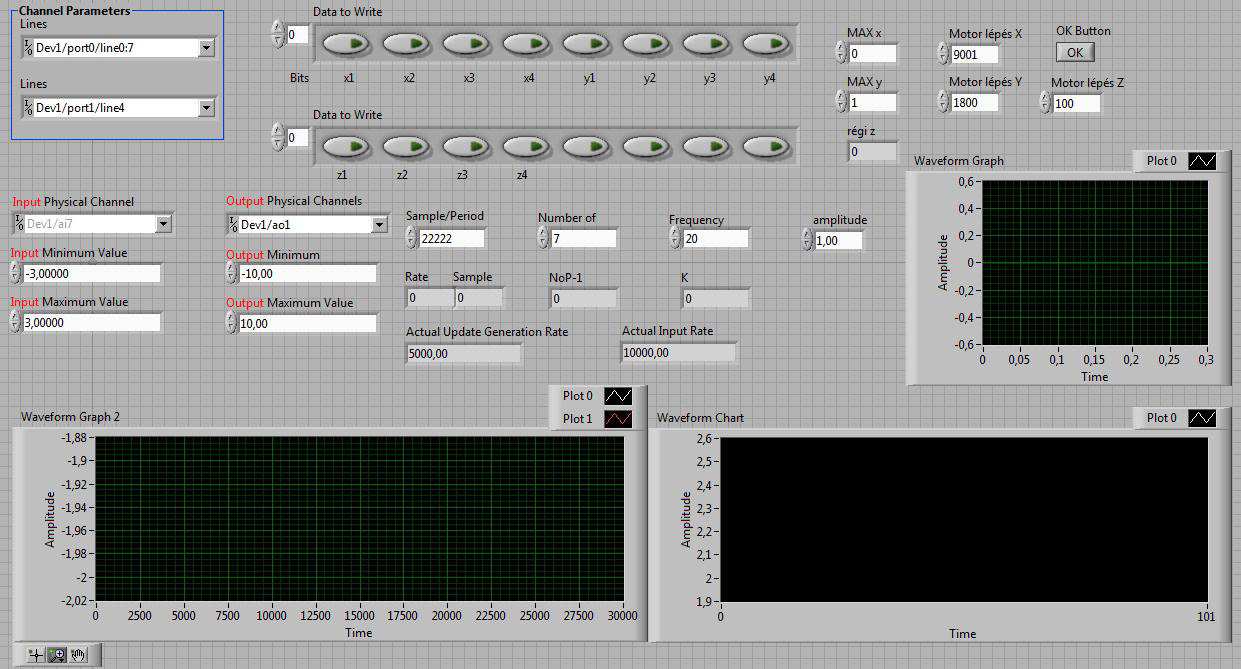Click the amplitude stepper arrows
This screenshot has height=669, width=1241.
click(x=808, y=239)
